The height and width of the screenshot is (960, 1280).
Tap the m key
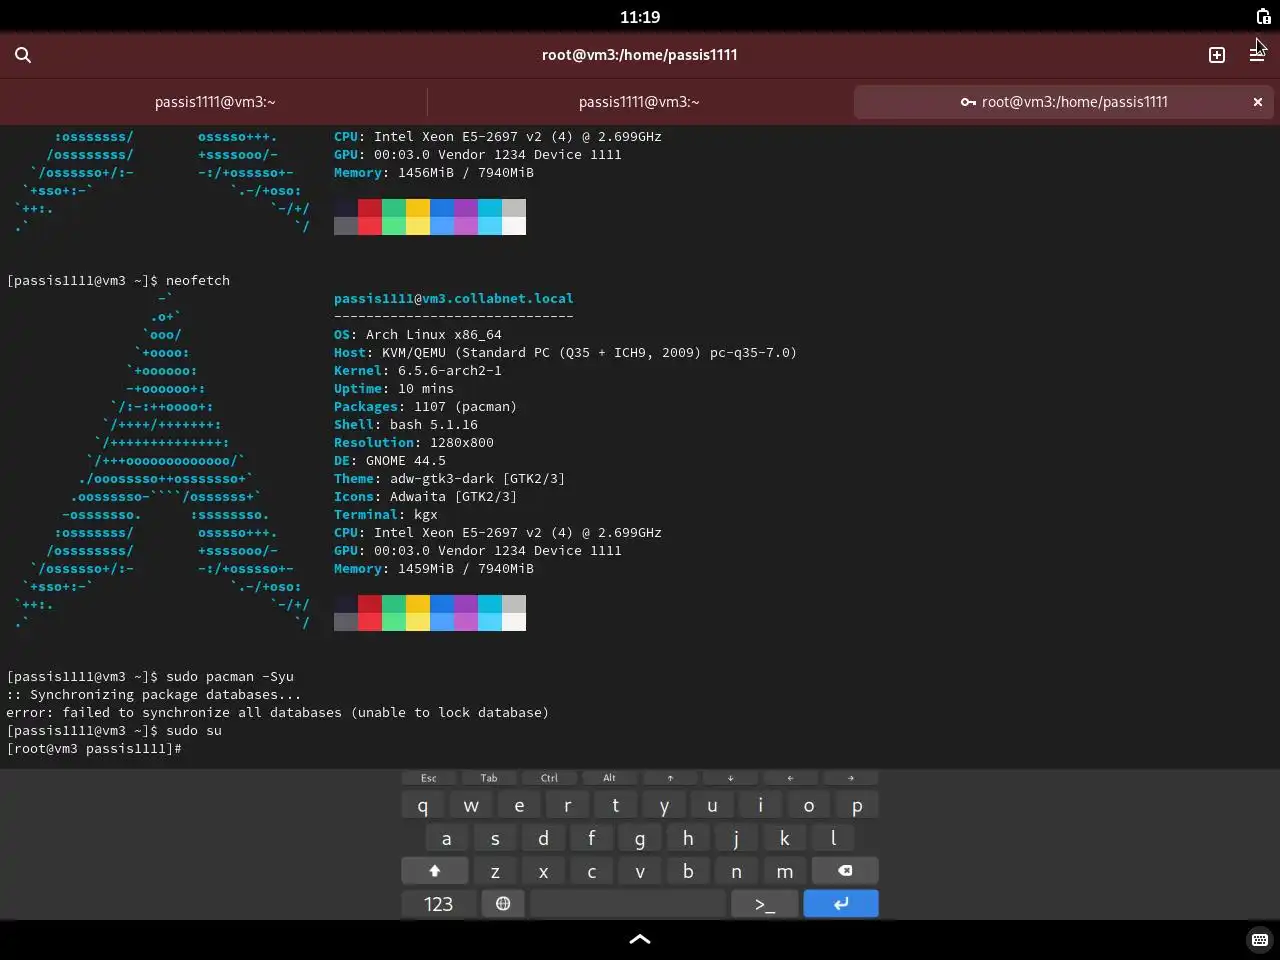(x=785, y=871)
